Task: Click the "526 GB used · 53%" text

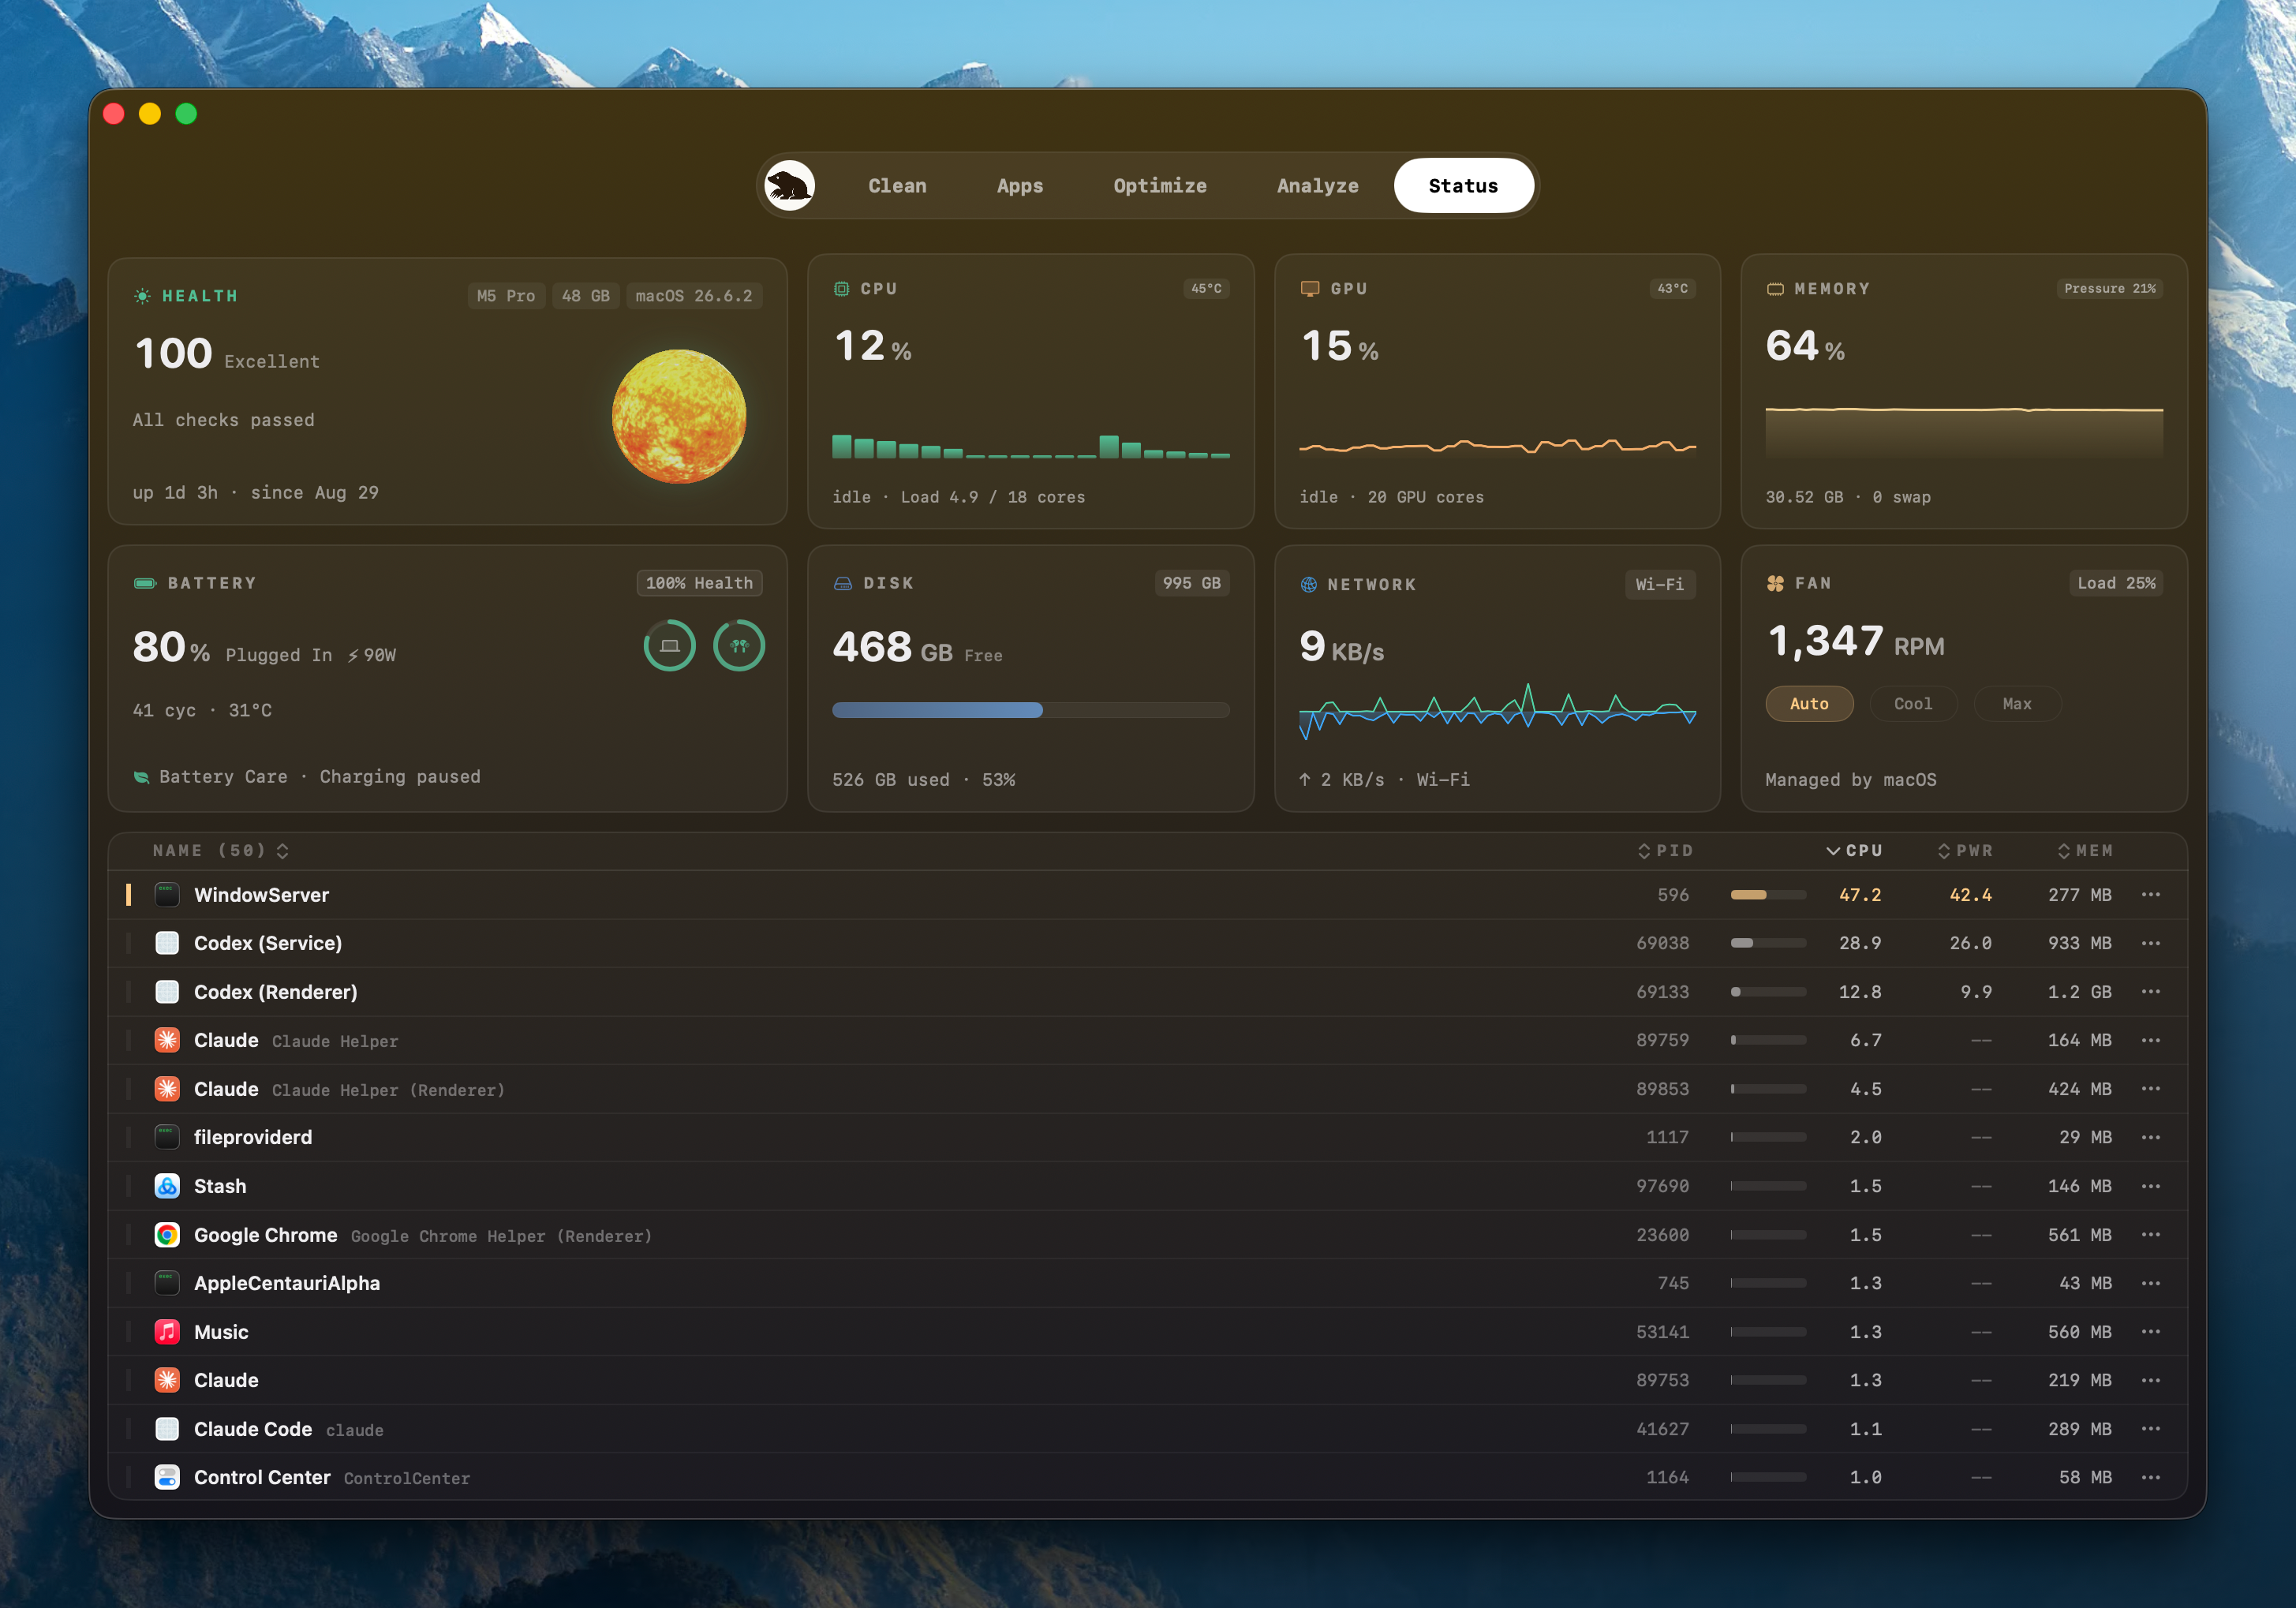Action: point(924,780)
